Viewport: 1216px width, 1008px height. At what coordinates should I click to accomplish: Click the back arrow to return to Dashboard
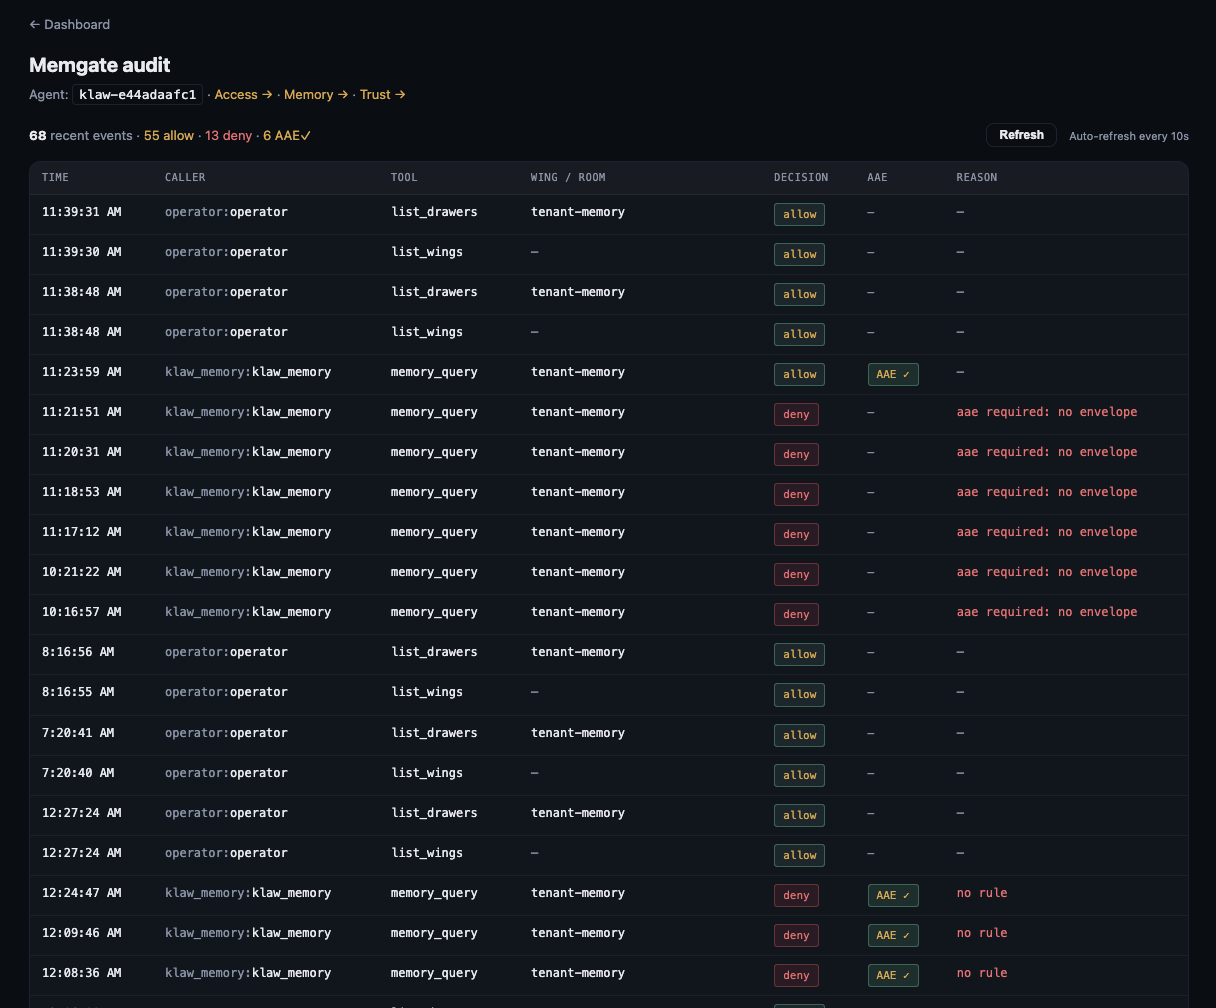click(x=34, y=24)
